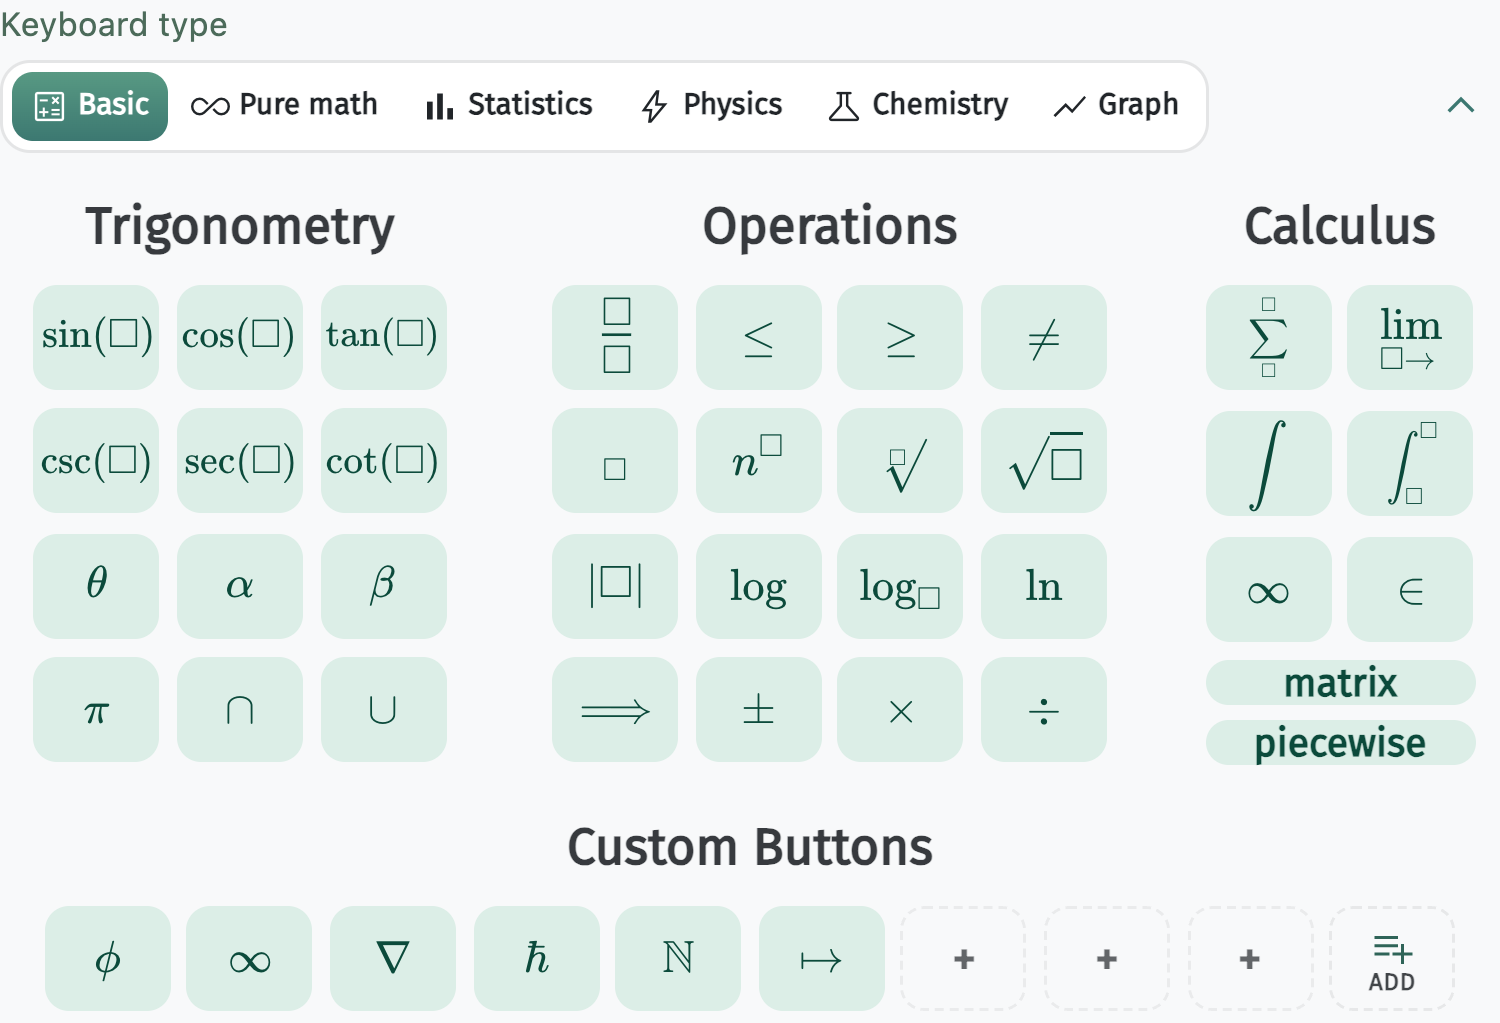This screenshot has width=1500, height=1023.
Task: Open the Pure math keyboard tab
Action: tap(284, 106)
